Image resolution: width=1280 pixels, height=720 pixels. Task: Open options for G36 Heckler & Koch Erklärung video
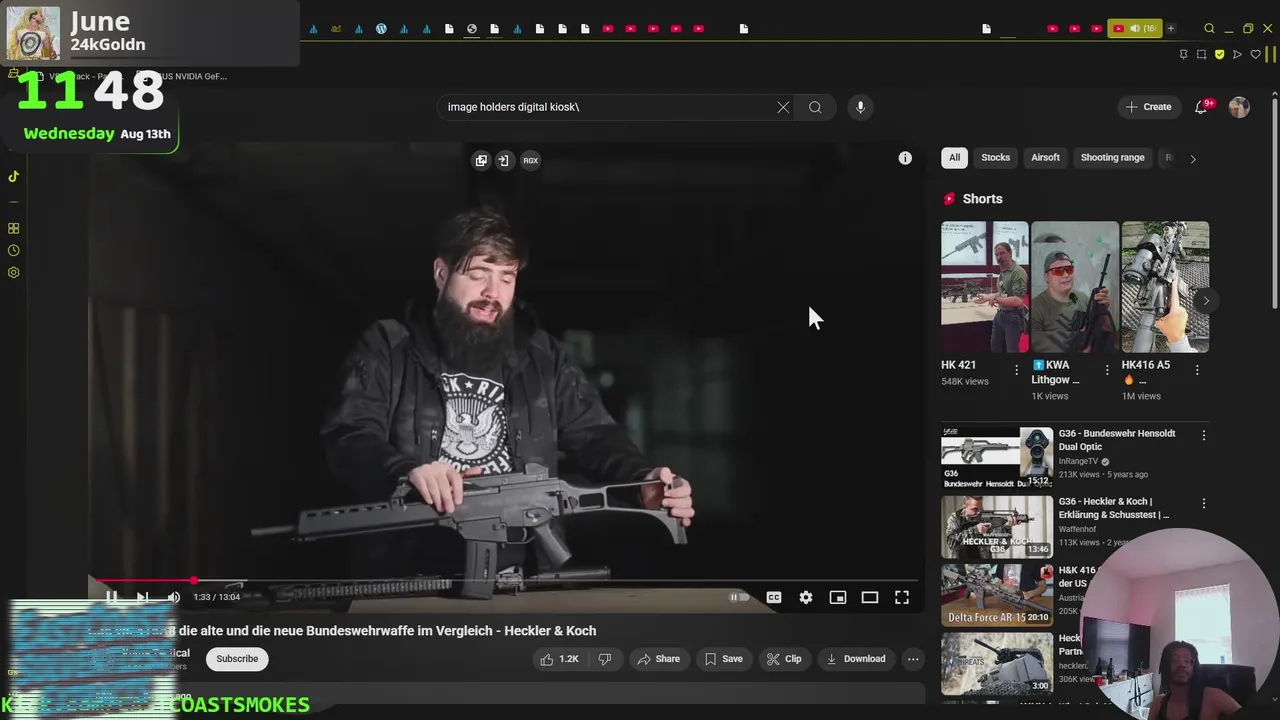[x=1204, y=503]
